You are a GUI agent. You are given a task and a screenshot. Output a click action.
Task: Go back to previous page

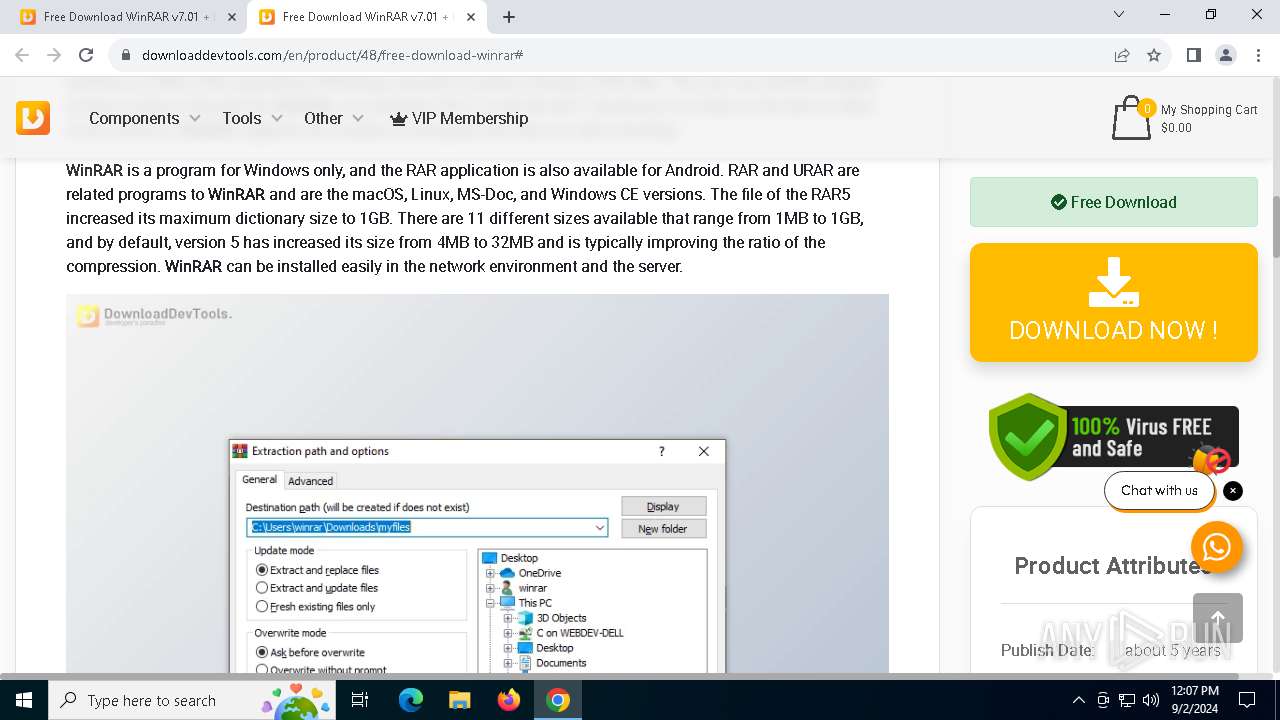[22, 55]
